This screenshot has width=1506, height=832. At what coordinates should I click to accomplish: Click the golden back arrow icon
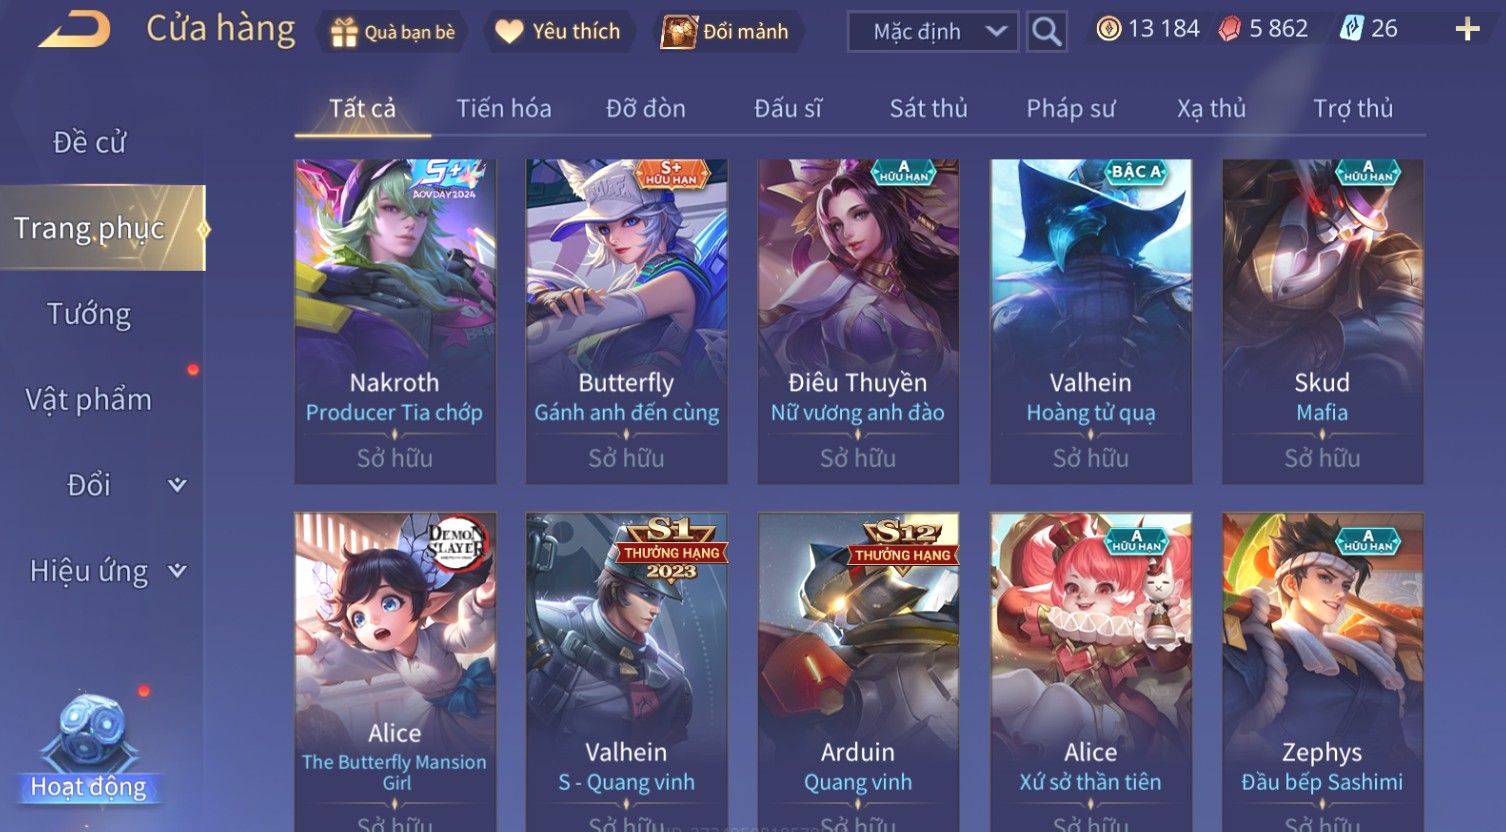75,30
